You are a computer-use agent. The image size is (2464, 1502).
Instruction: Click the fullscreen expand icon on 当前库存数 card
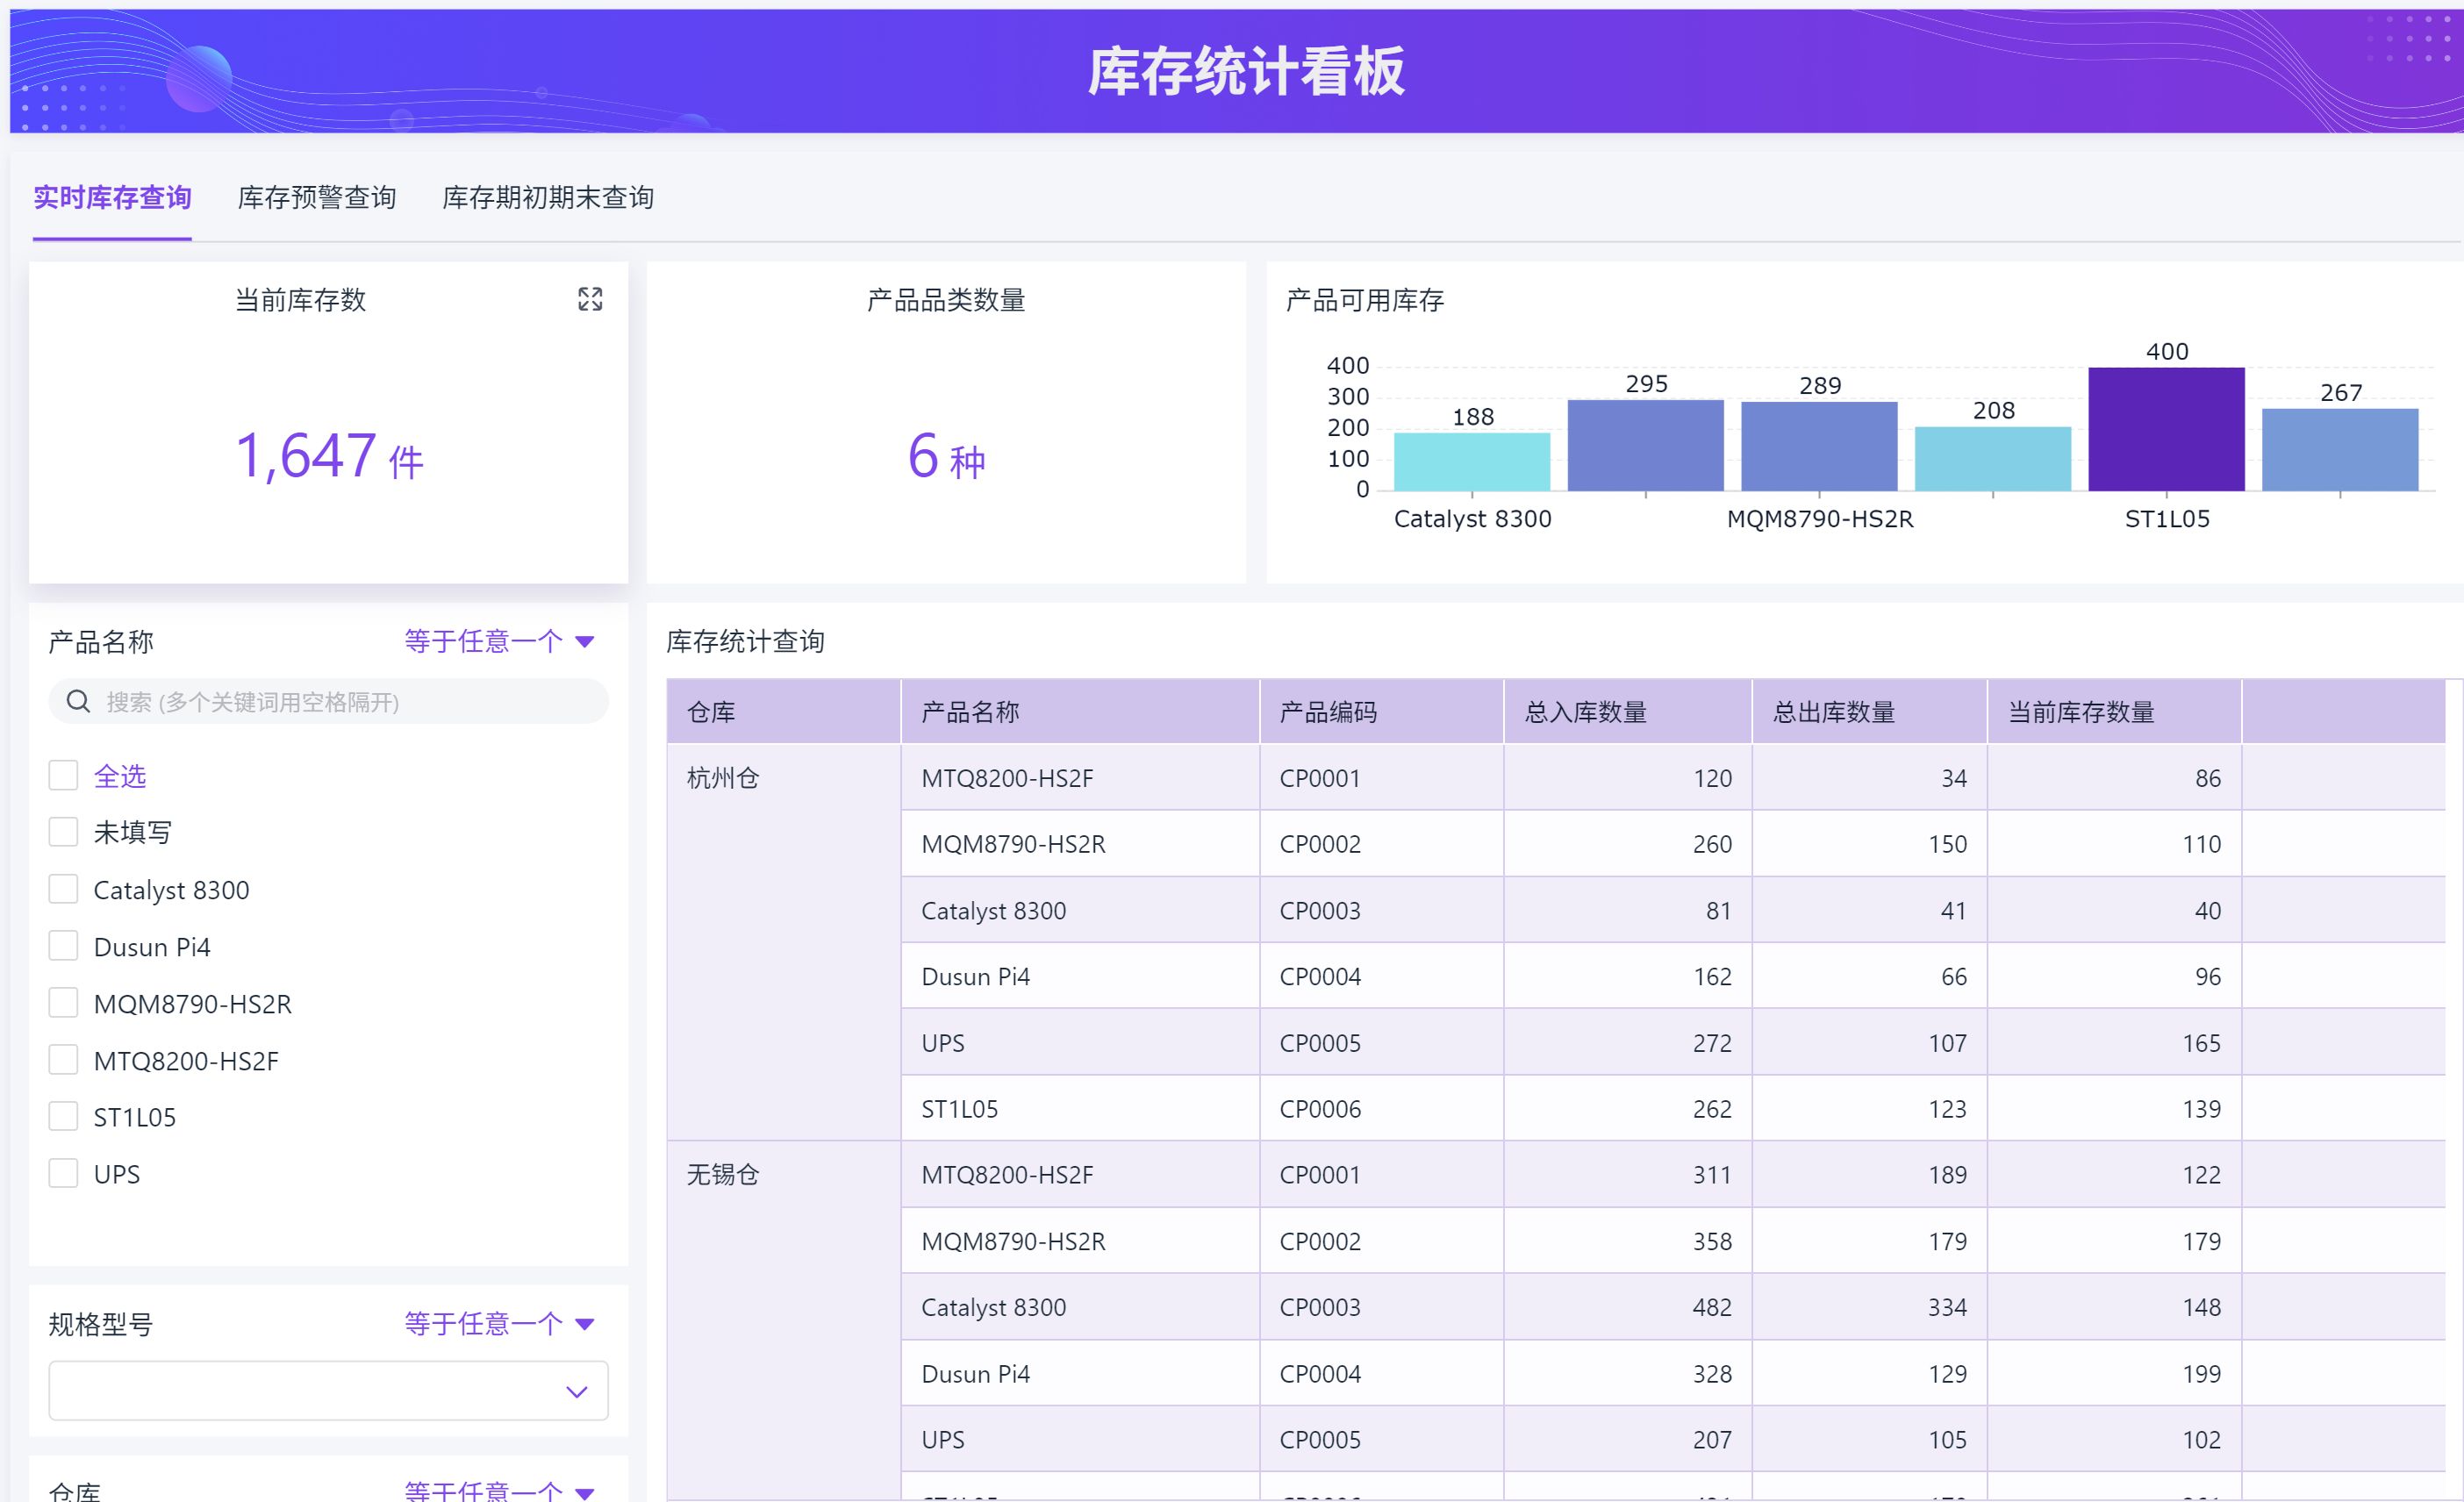click(x=590, y=299)
